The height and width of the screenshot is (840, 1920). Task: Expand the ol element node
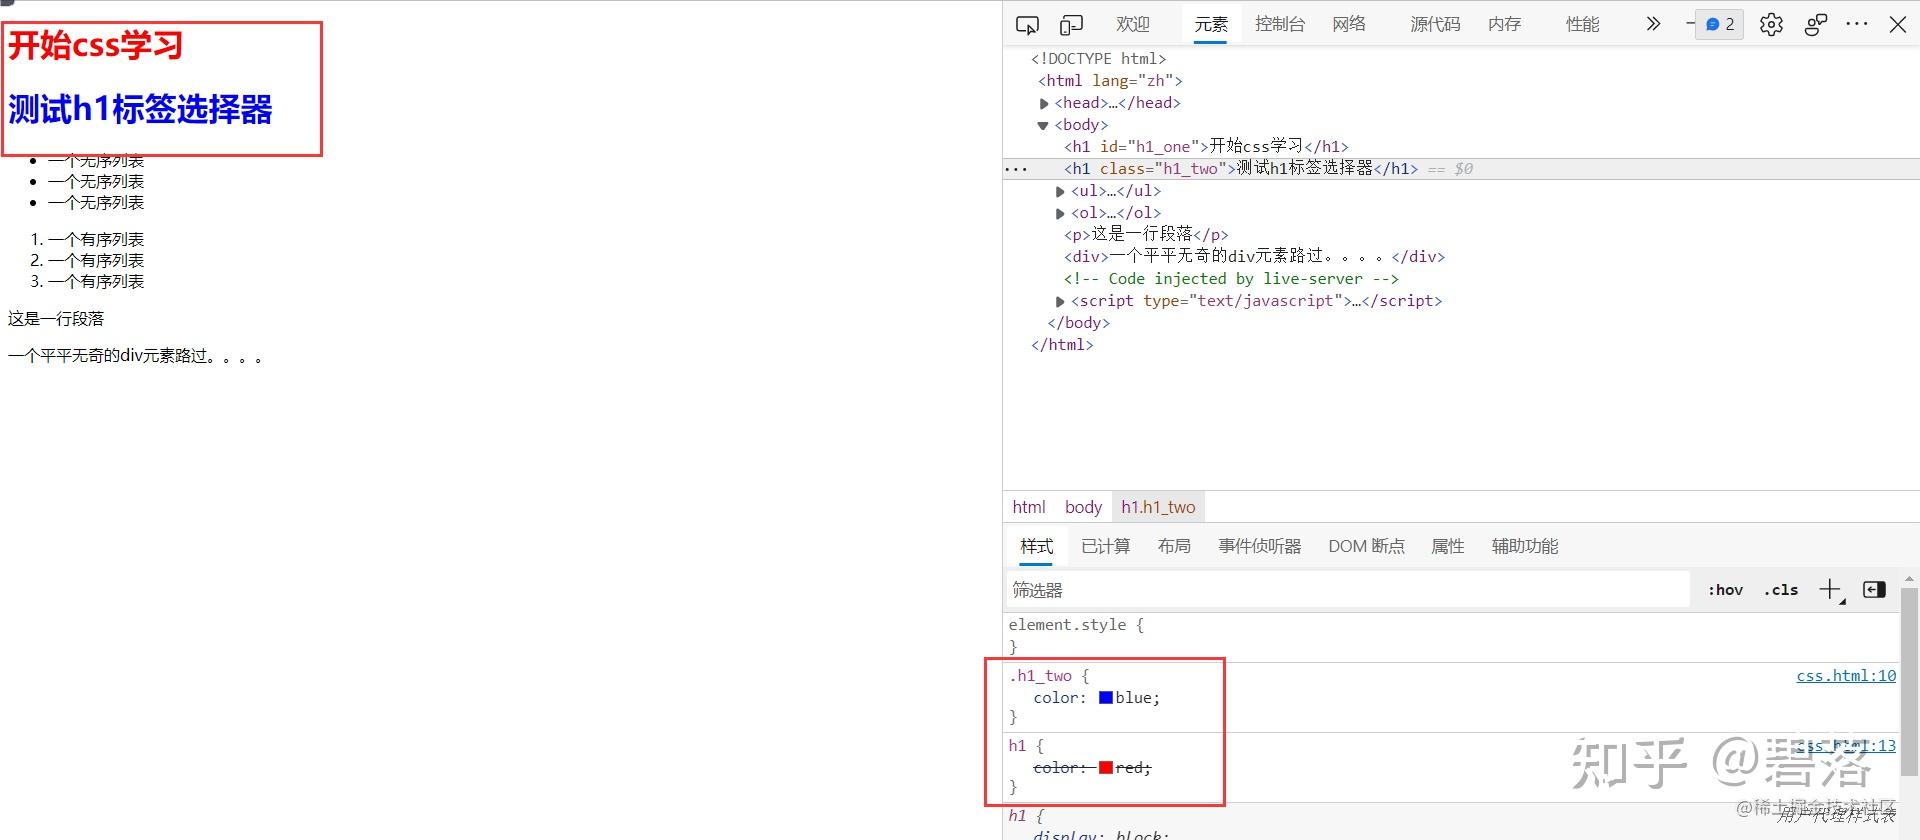(x=1060, y=213)
